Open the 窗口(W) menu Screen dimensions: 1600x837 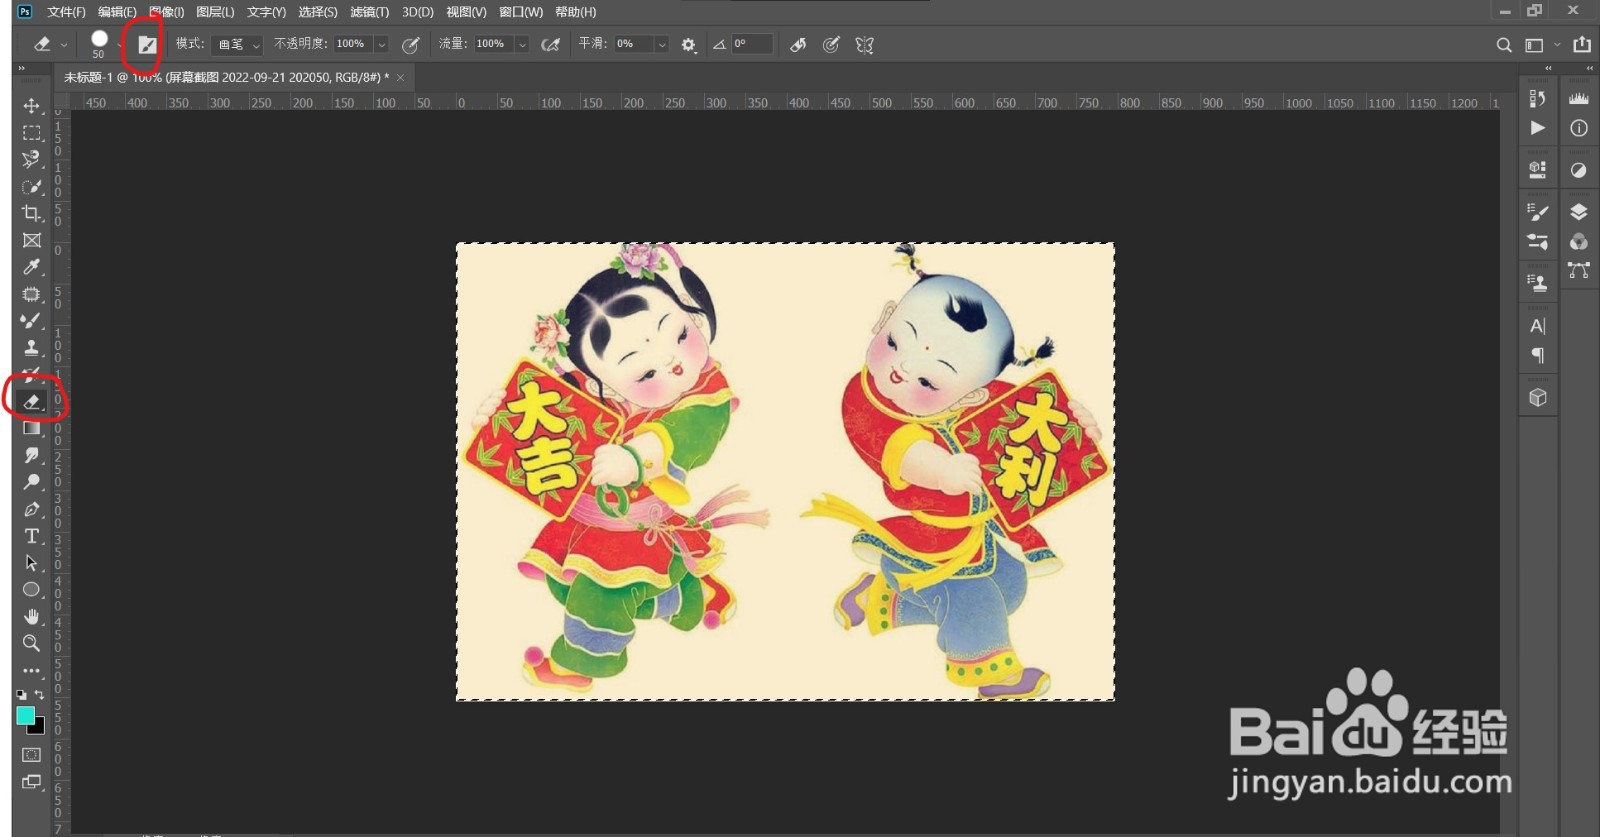pos(521,12)
